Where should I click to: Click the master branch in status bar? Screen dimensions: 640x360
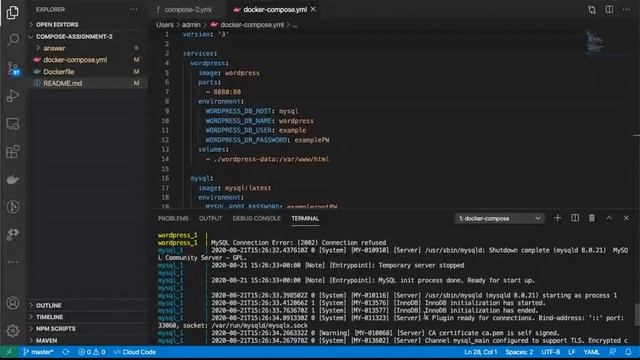pos(38,352)
